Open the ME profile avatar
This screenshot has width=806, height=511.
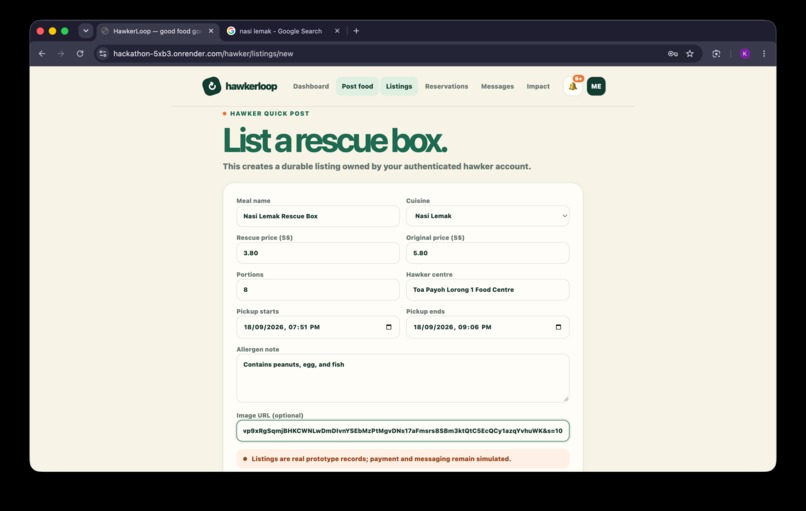596,86
